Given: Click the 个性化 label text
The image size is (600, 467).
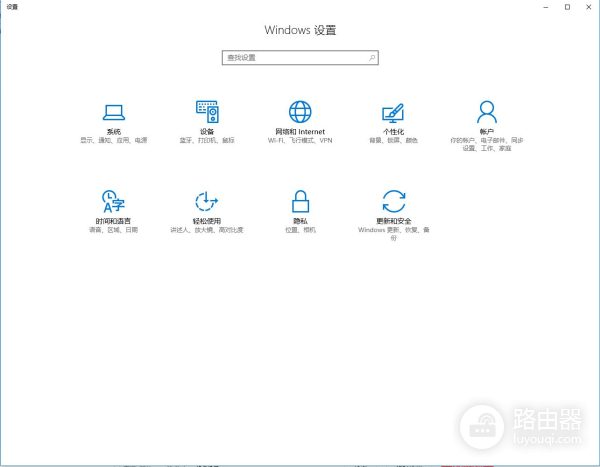Looking at the screenshot, I should click(393, 132).
